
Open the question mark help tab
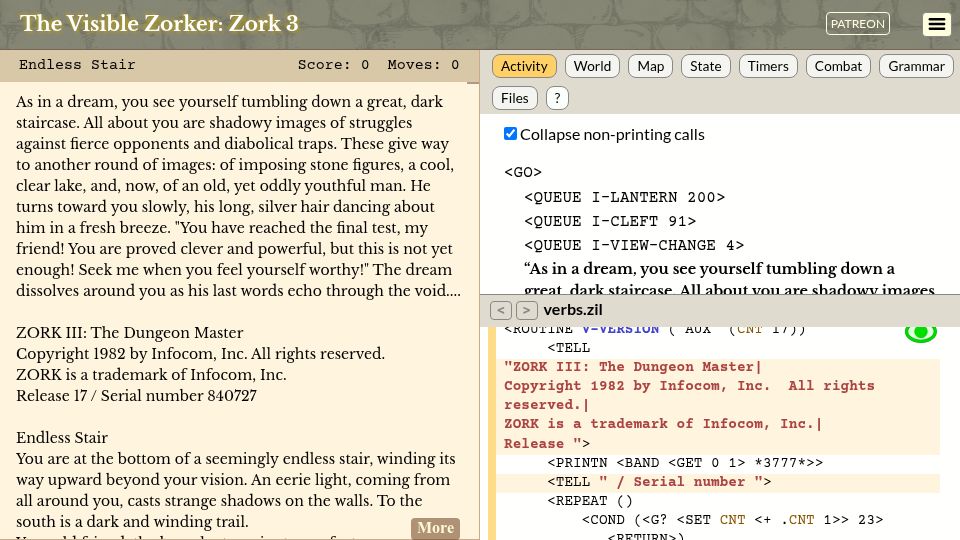(x=557, y=98)
